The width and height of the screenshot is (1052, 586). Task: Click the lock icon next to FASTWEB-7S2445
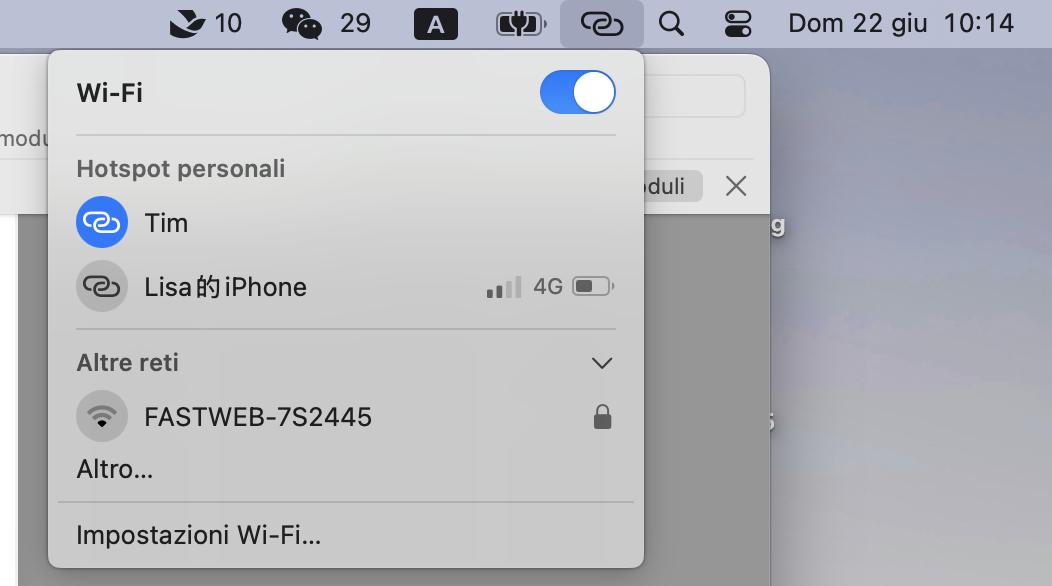(x=602, y=417)
